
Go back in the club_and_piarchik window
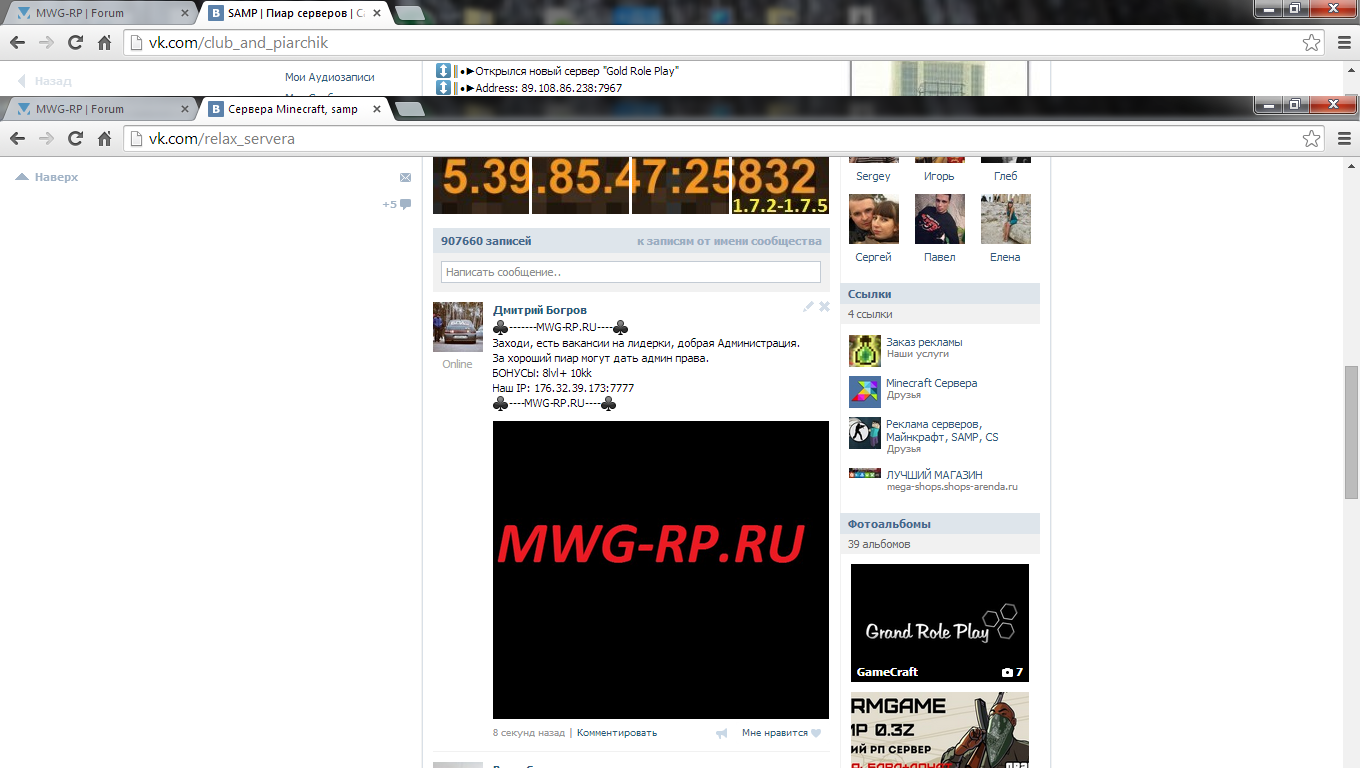click(x=17, y=43)
